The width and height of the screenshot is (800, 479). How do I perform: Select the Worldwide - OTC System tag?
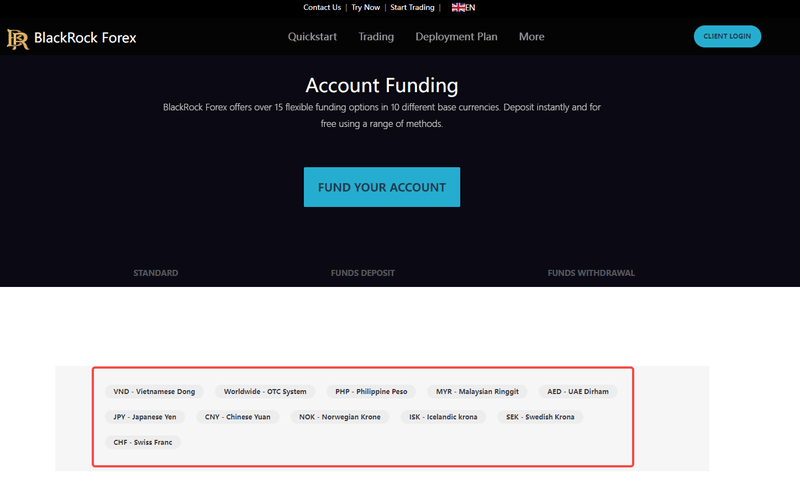coord(265,391)
